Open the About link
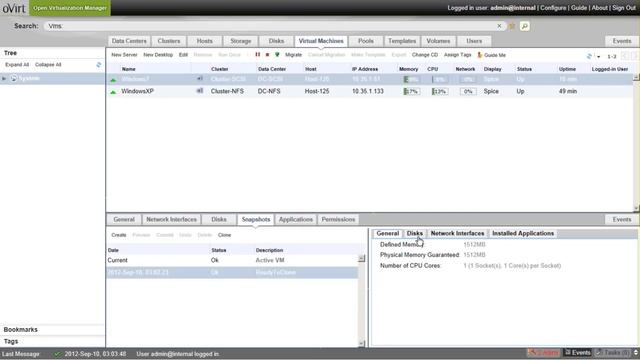The image size is (640, 360). pyautogui.click(x=600, y=8)
